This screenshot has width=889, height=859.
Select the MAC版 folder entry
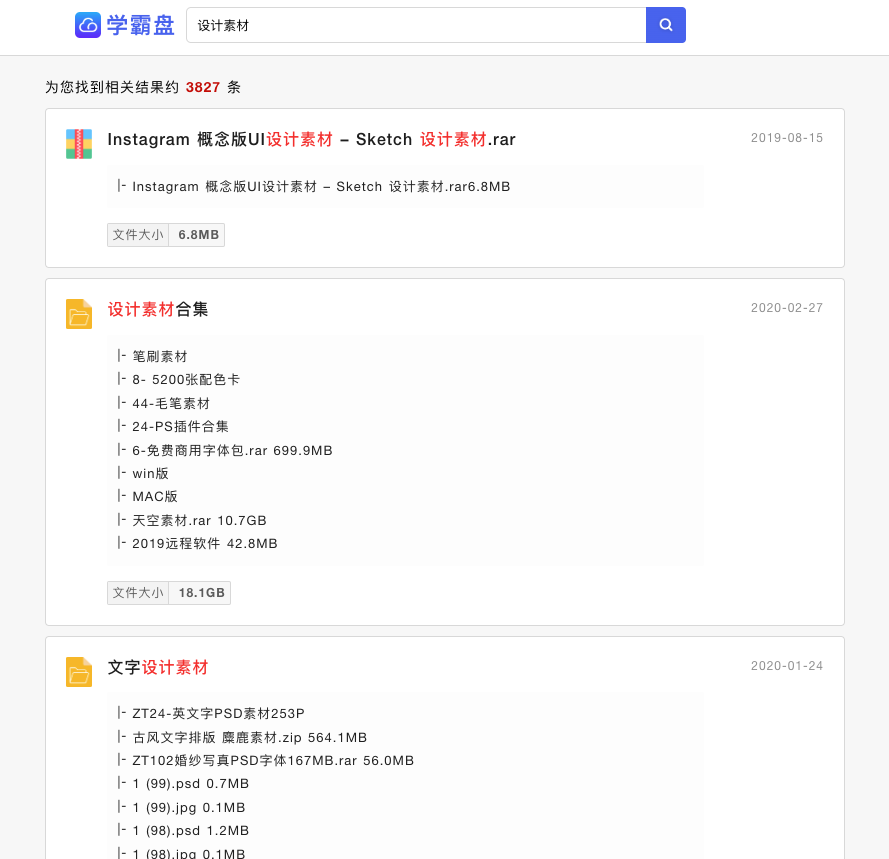pos(155,497)
